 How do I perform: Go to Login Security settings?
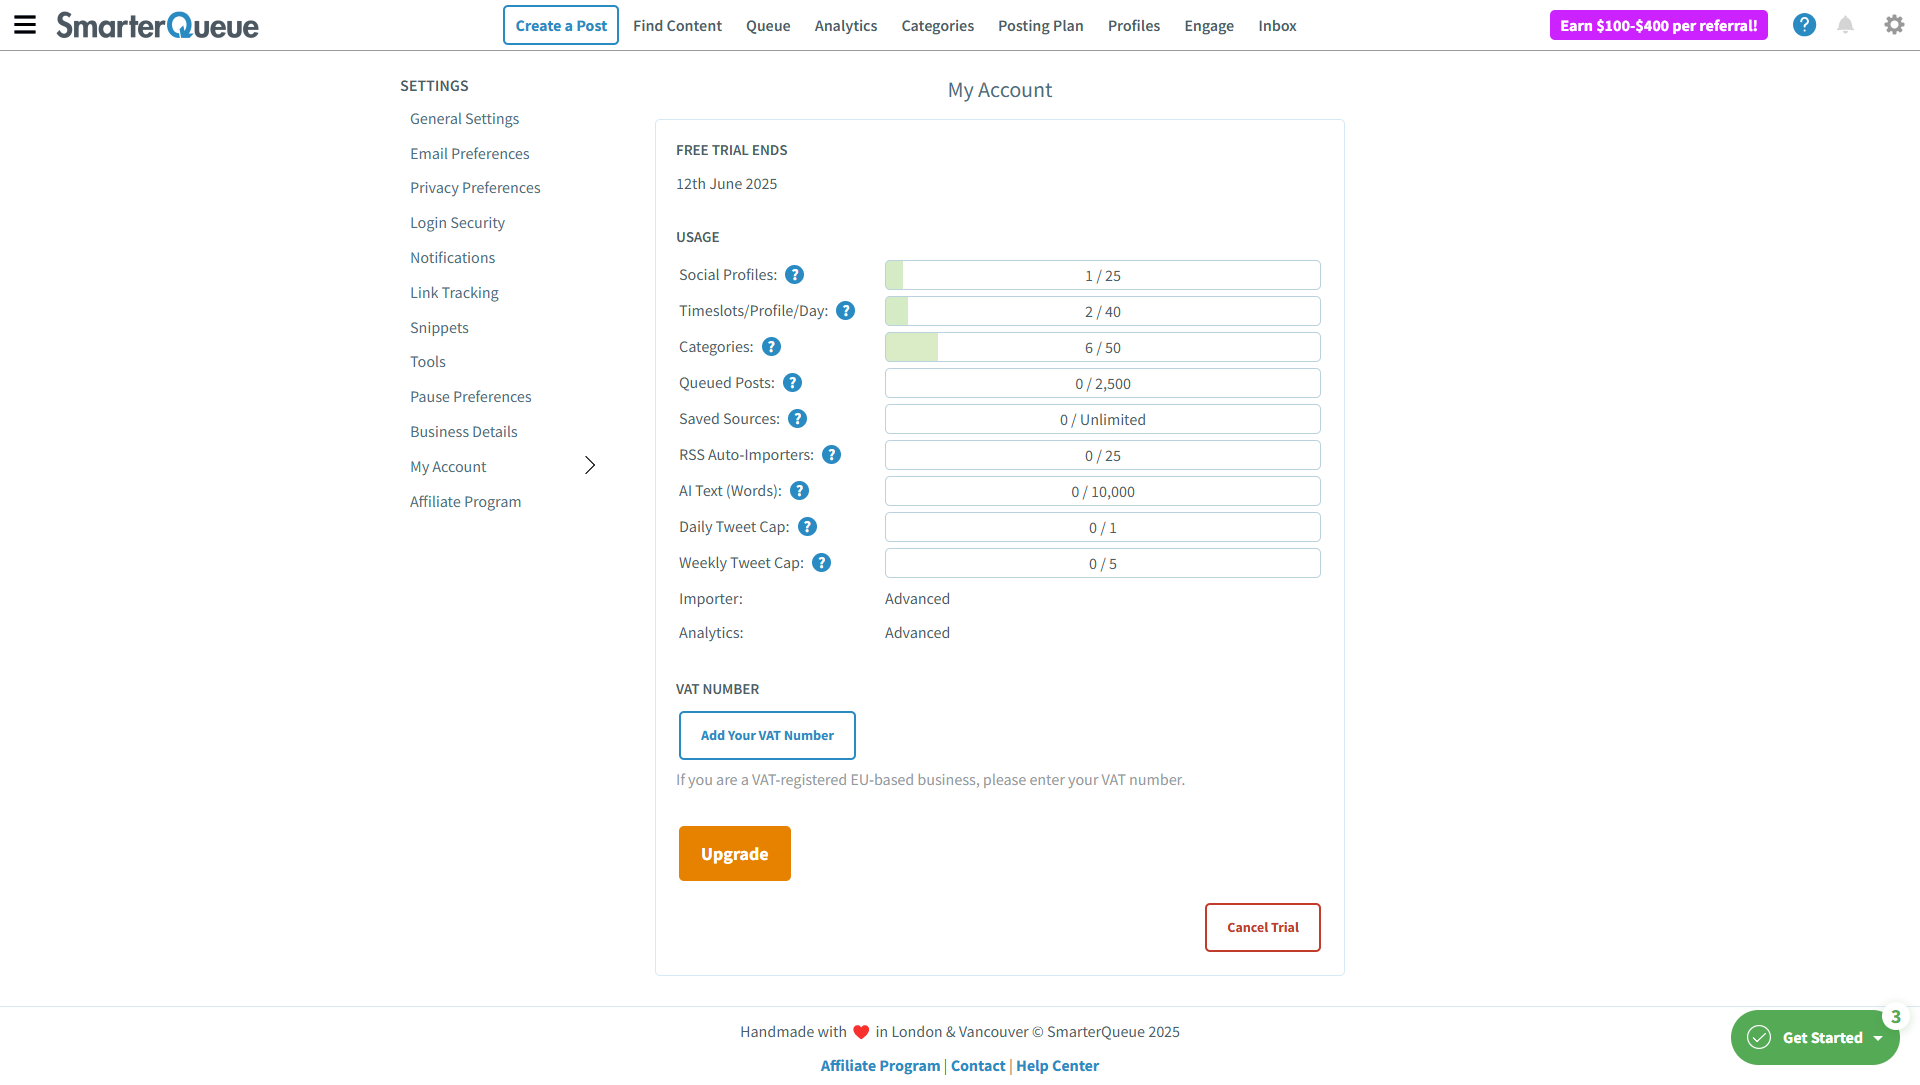[x=457, y=223]
